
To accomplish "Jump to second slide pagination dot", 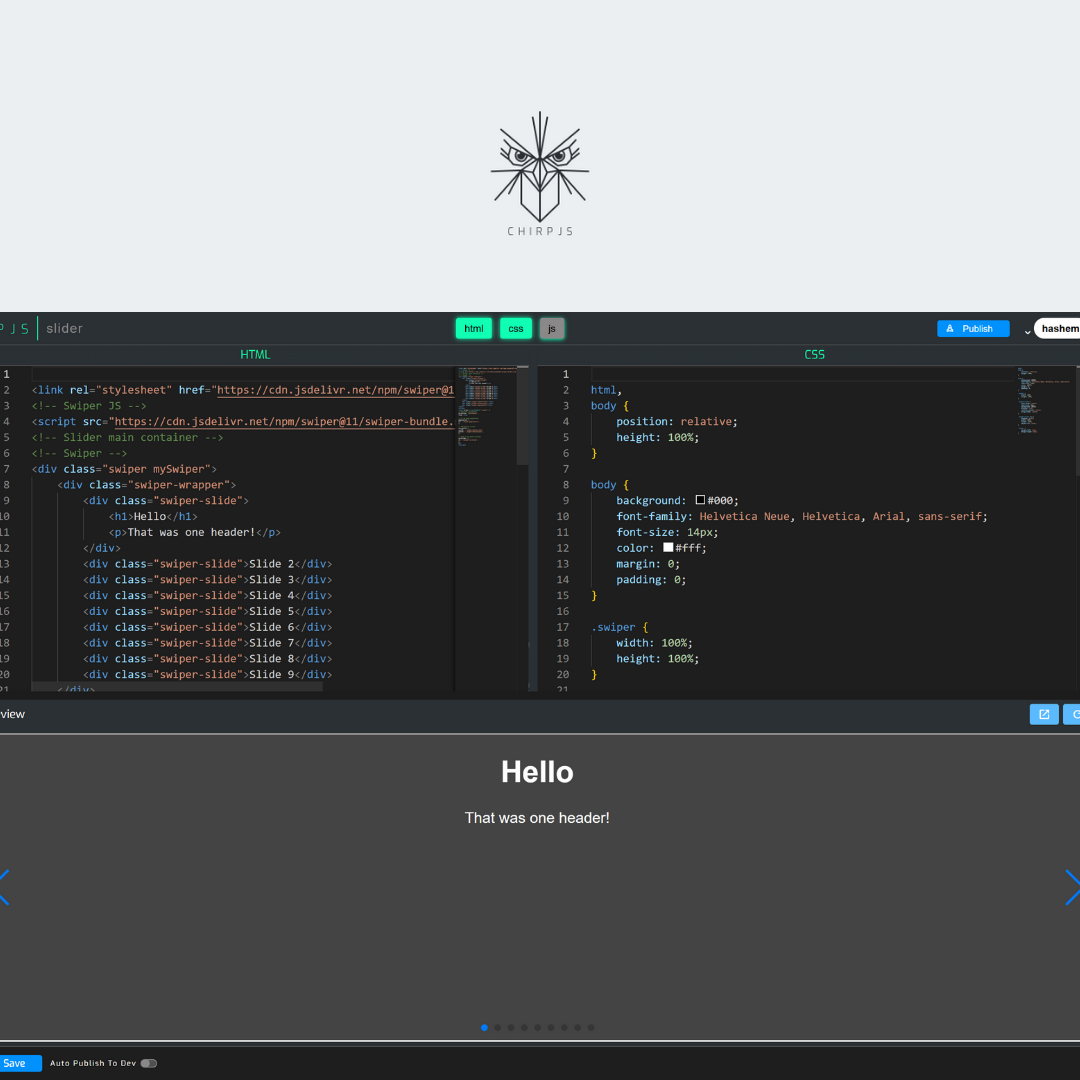I will pos(498,1027).
